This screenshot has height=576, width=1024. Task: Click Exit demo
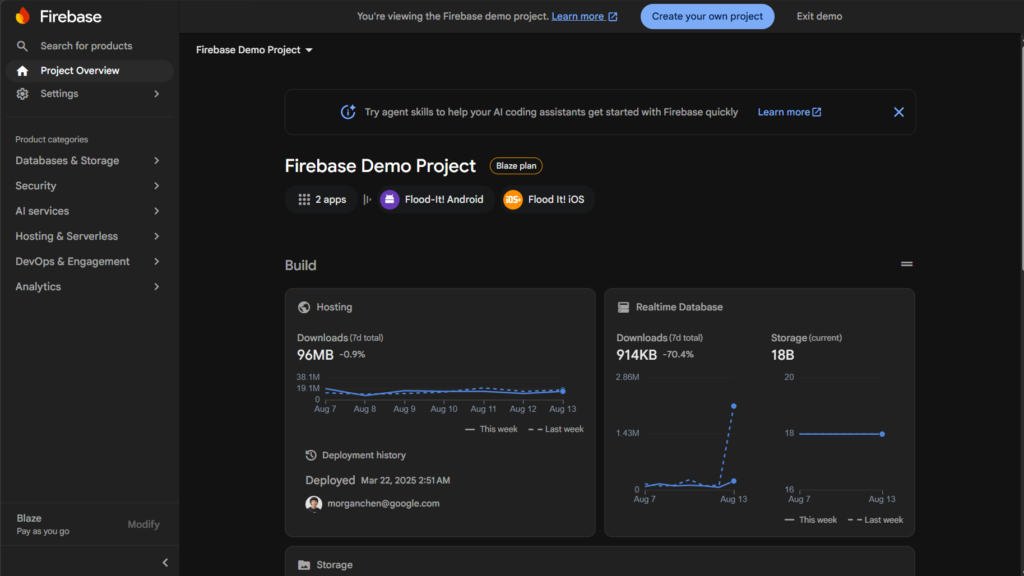819,16
